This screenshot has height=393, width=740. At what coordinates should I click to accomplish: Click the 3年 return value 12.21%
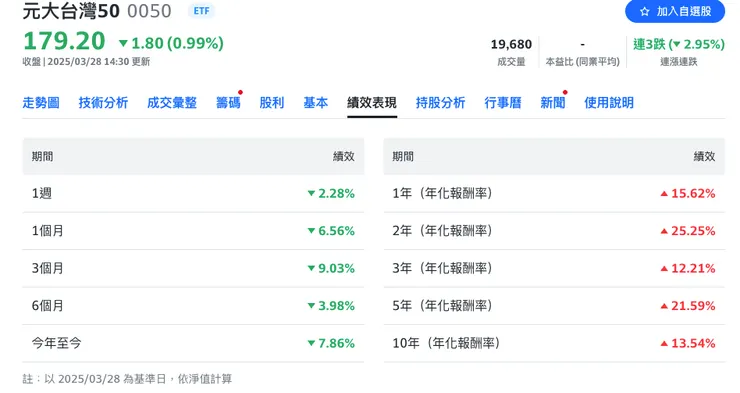point(688,268)
